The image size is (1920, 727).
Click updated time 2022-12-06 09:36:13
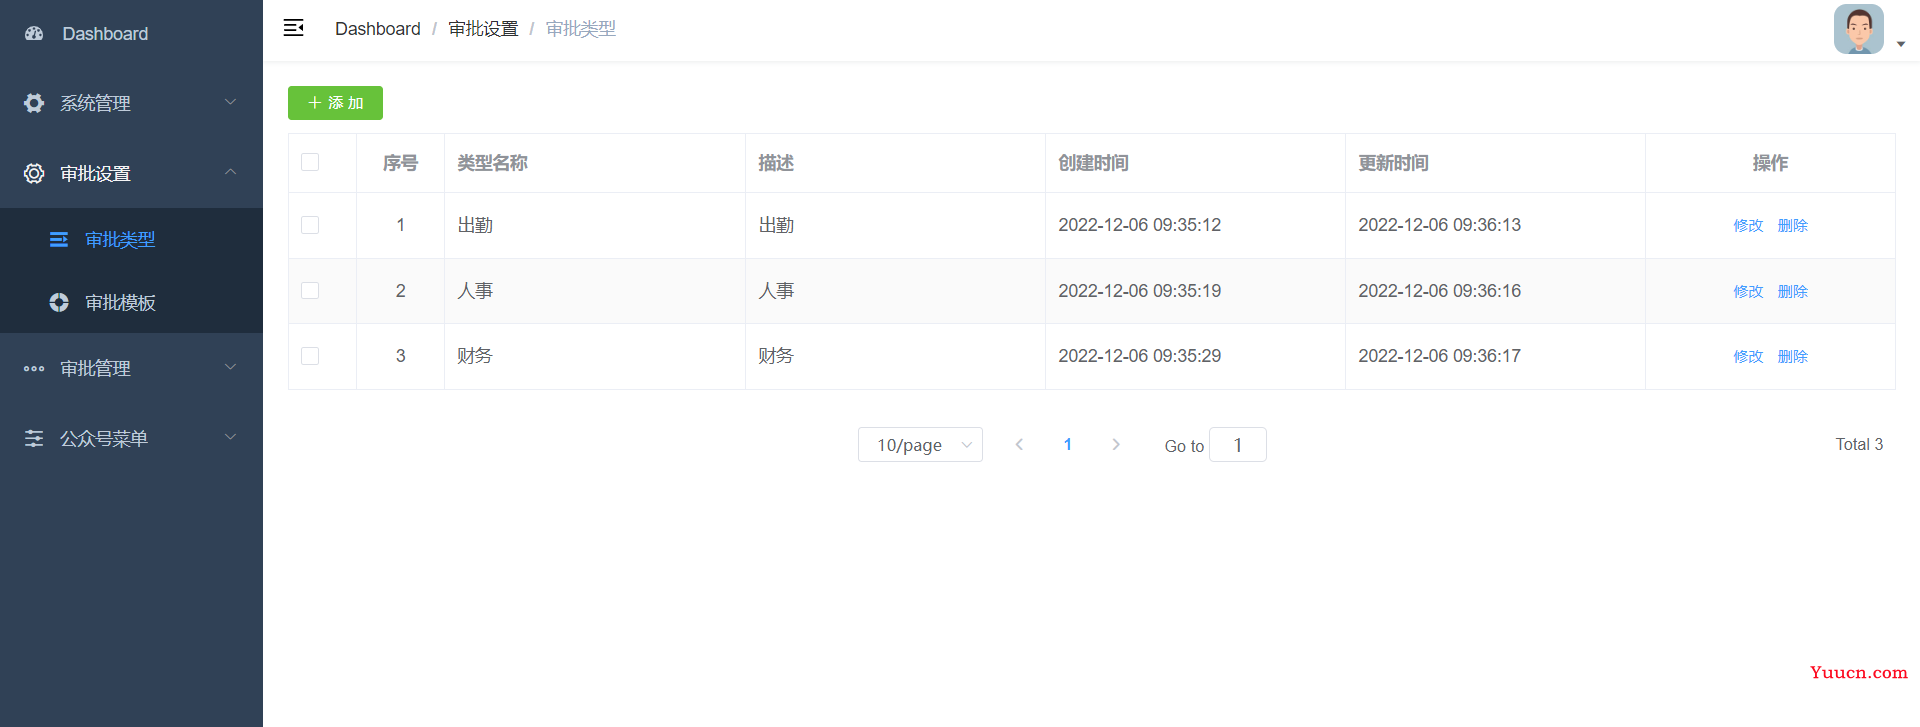click(1439, 225)
